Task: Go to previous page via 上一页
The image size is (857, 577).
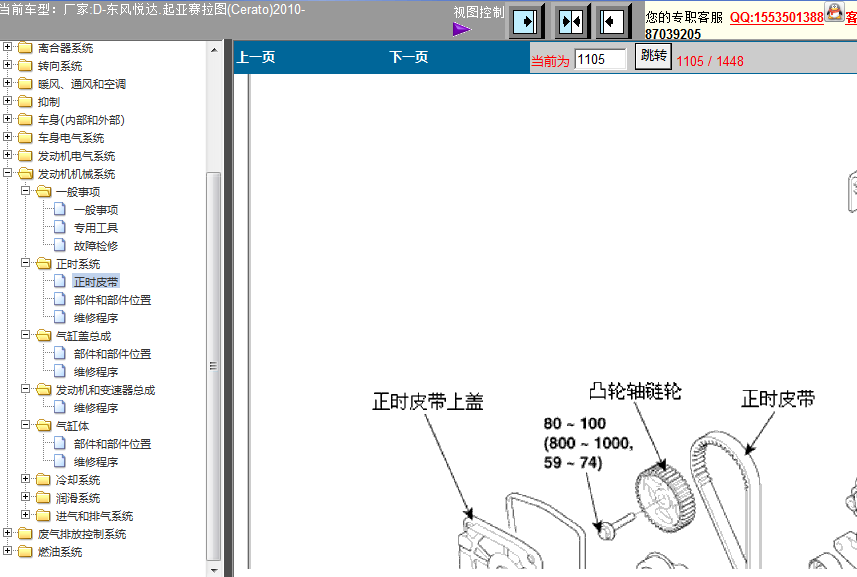Action: click(x=256, y=58)
